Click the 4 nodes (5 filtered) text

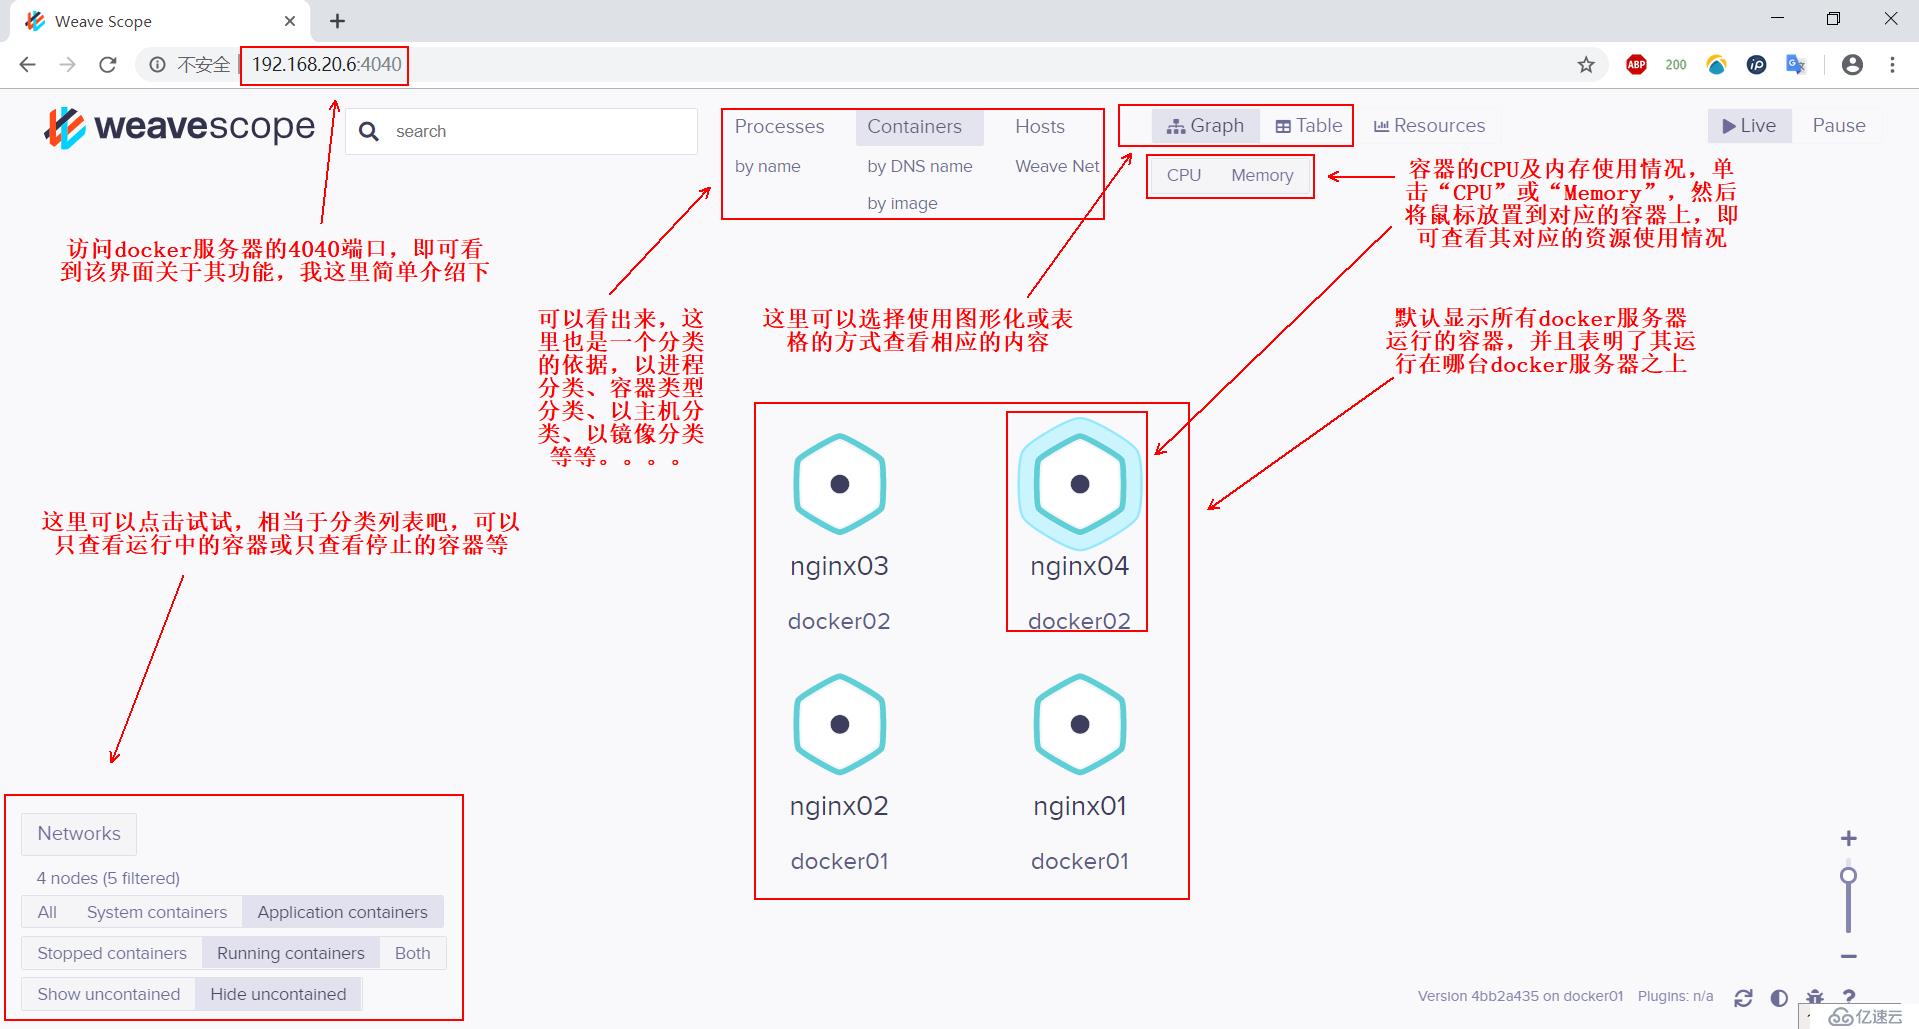point(108,878)
